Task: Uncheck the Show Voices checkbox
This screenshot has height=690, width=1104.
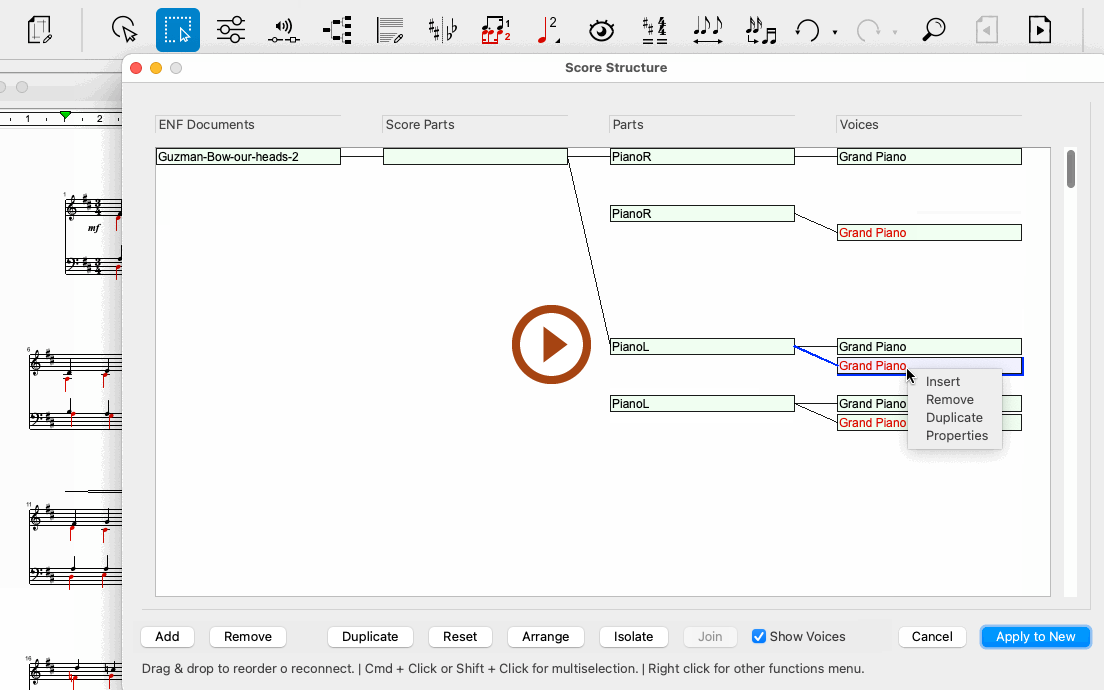Action: (759, 637)
